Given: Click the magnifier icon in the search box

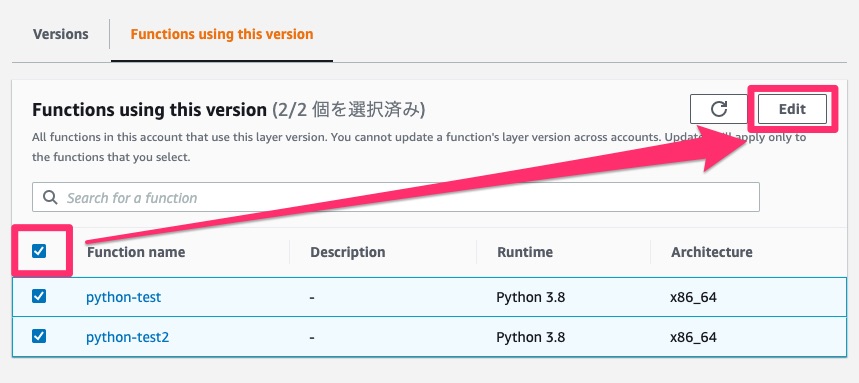Looking at the screenshot, I should [x=50, y=197].
